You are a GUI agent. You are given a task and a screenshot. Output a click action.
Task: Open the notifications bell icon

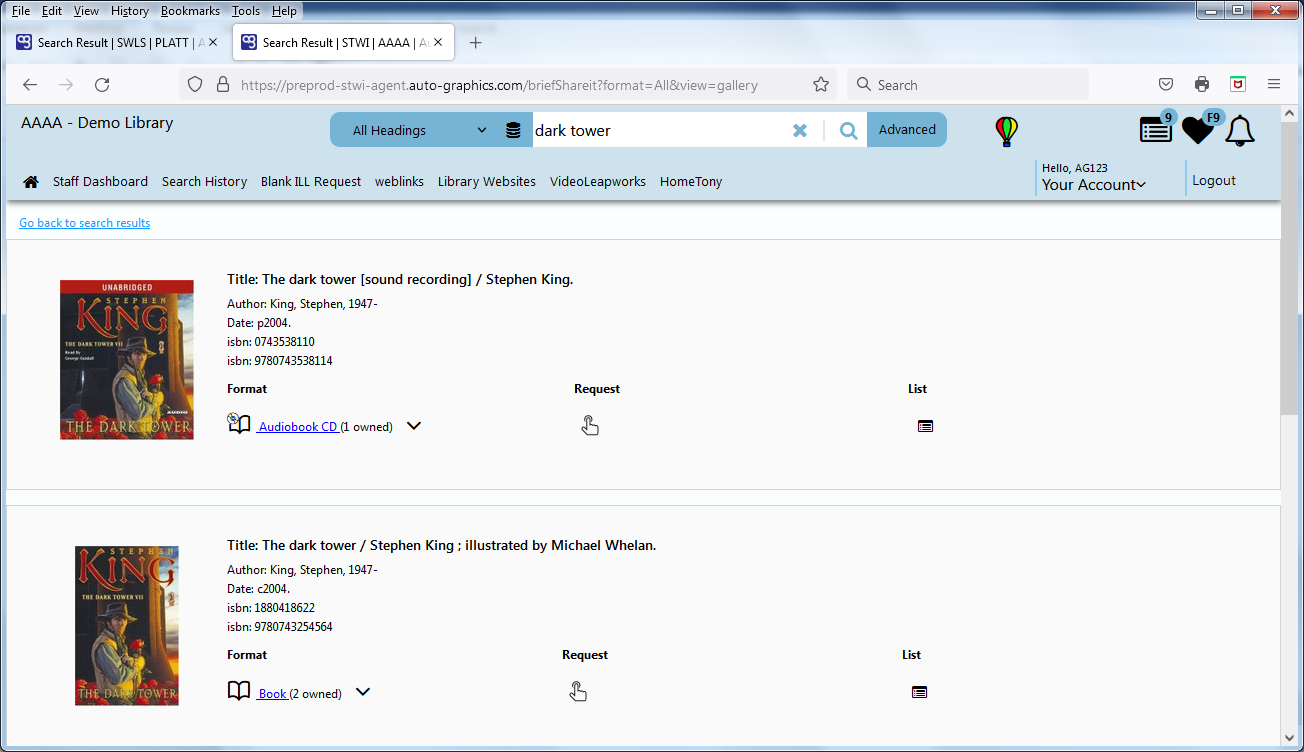pos(1240,131)
